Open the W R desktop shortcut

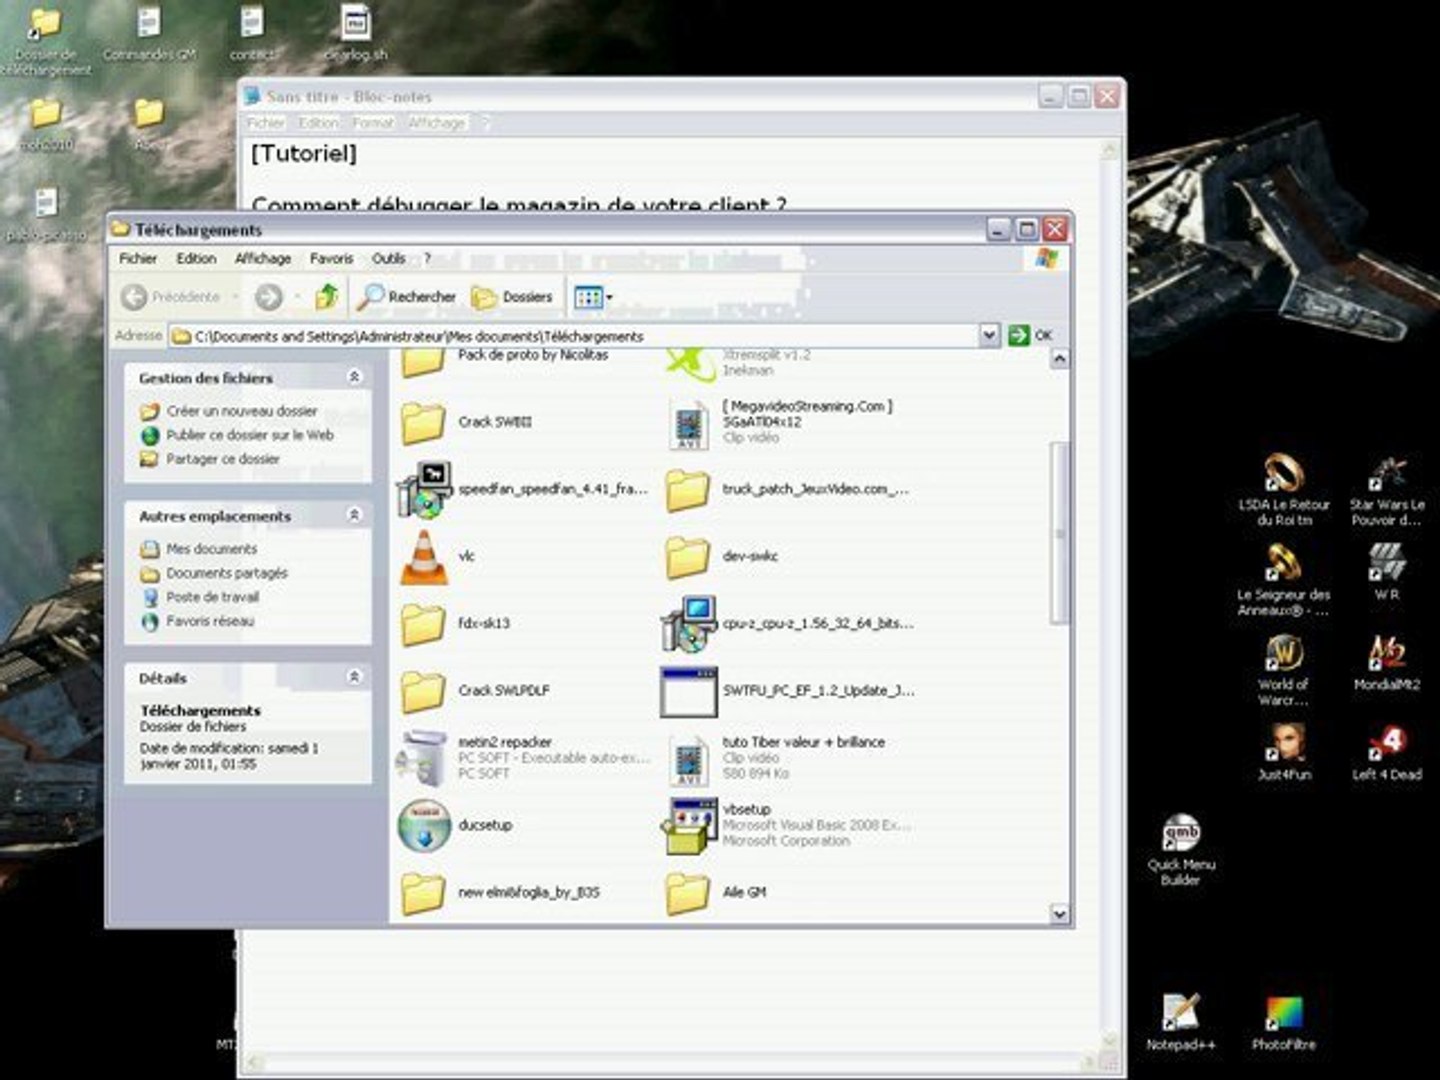pos(1386,572)
